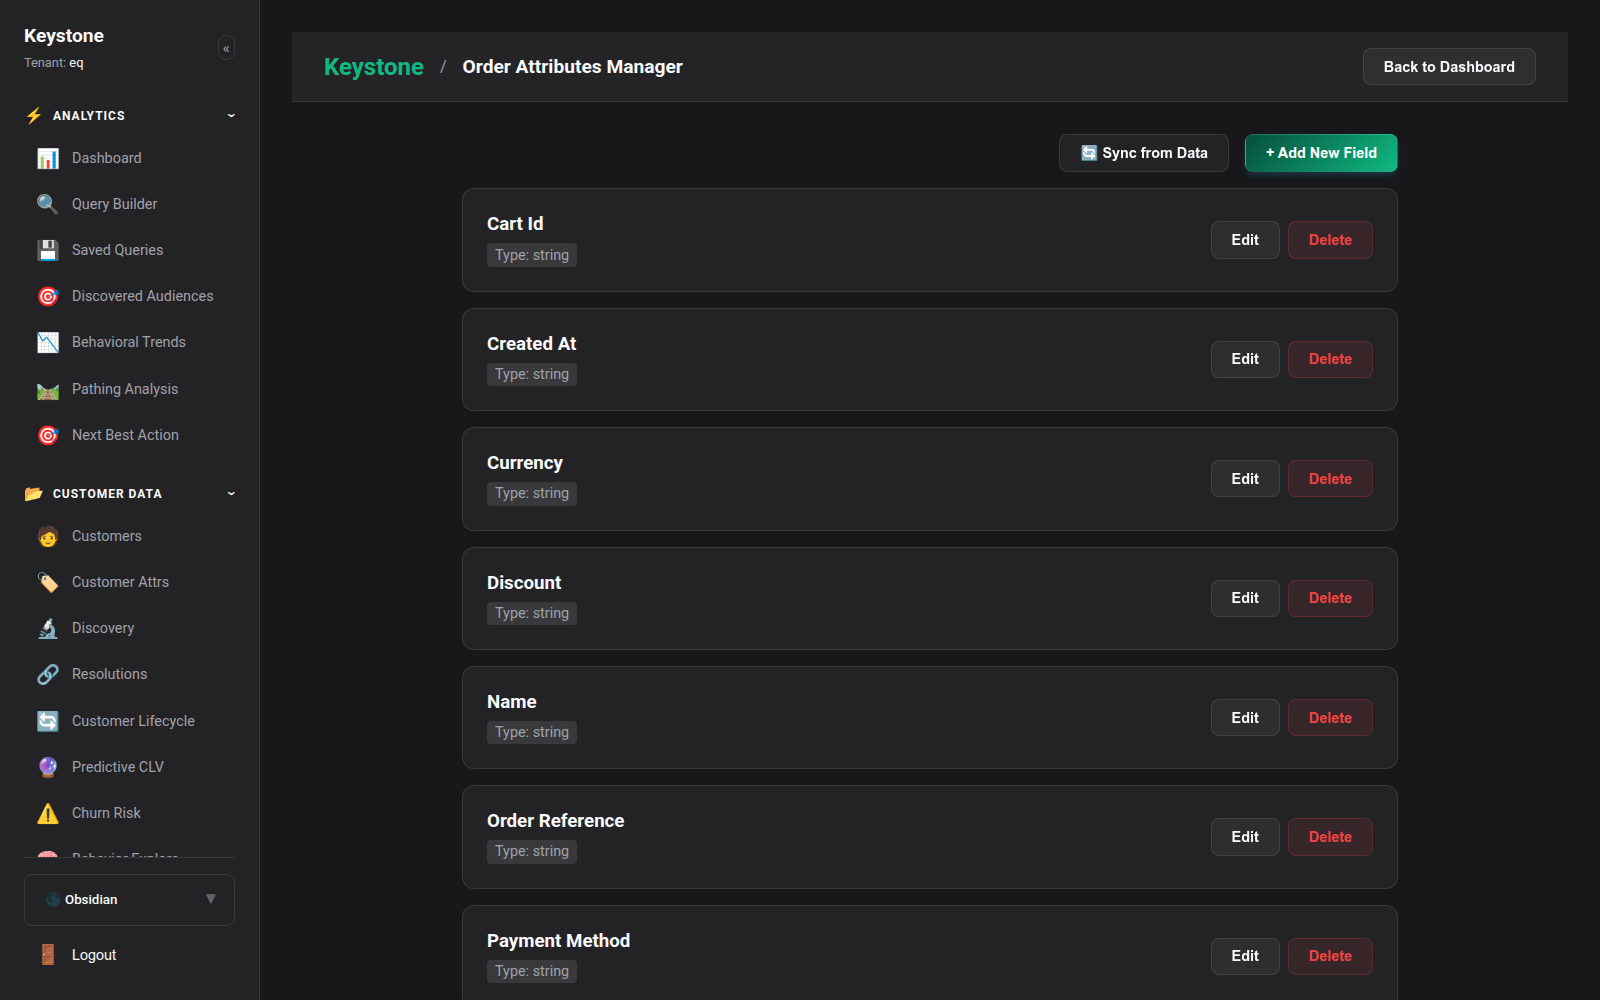This screenshot has width=1600, height=1000.
Task: Click the Dashboard bar chart icon
Action: (48, 158)
